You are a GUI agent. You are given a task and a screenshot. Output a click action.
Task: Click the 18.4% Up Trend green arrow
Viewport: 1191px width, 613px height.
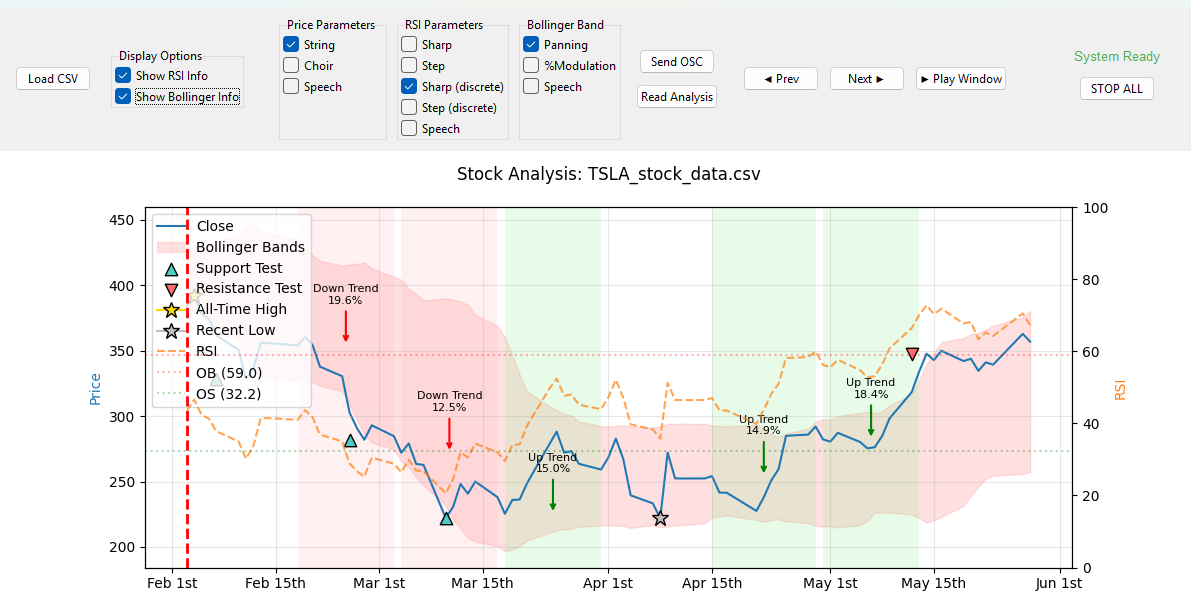[871, 420]
